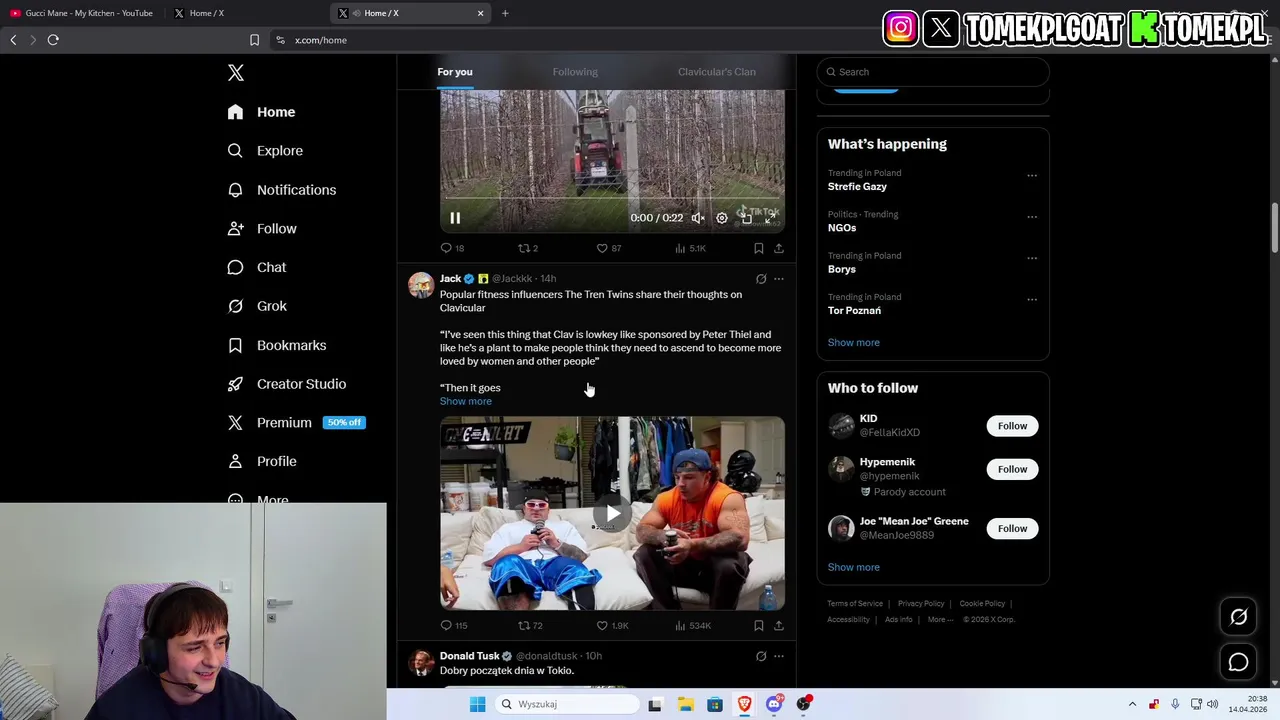Open Profile from the sidebar

[262, 462]
